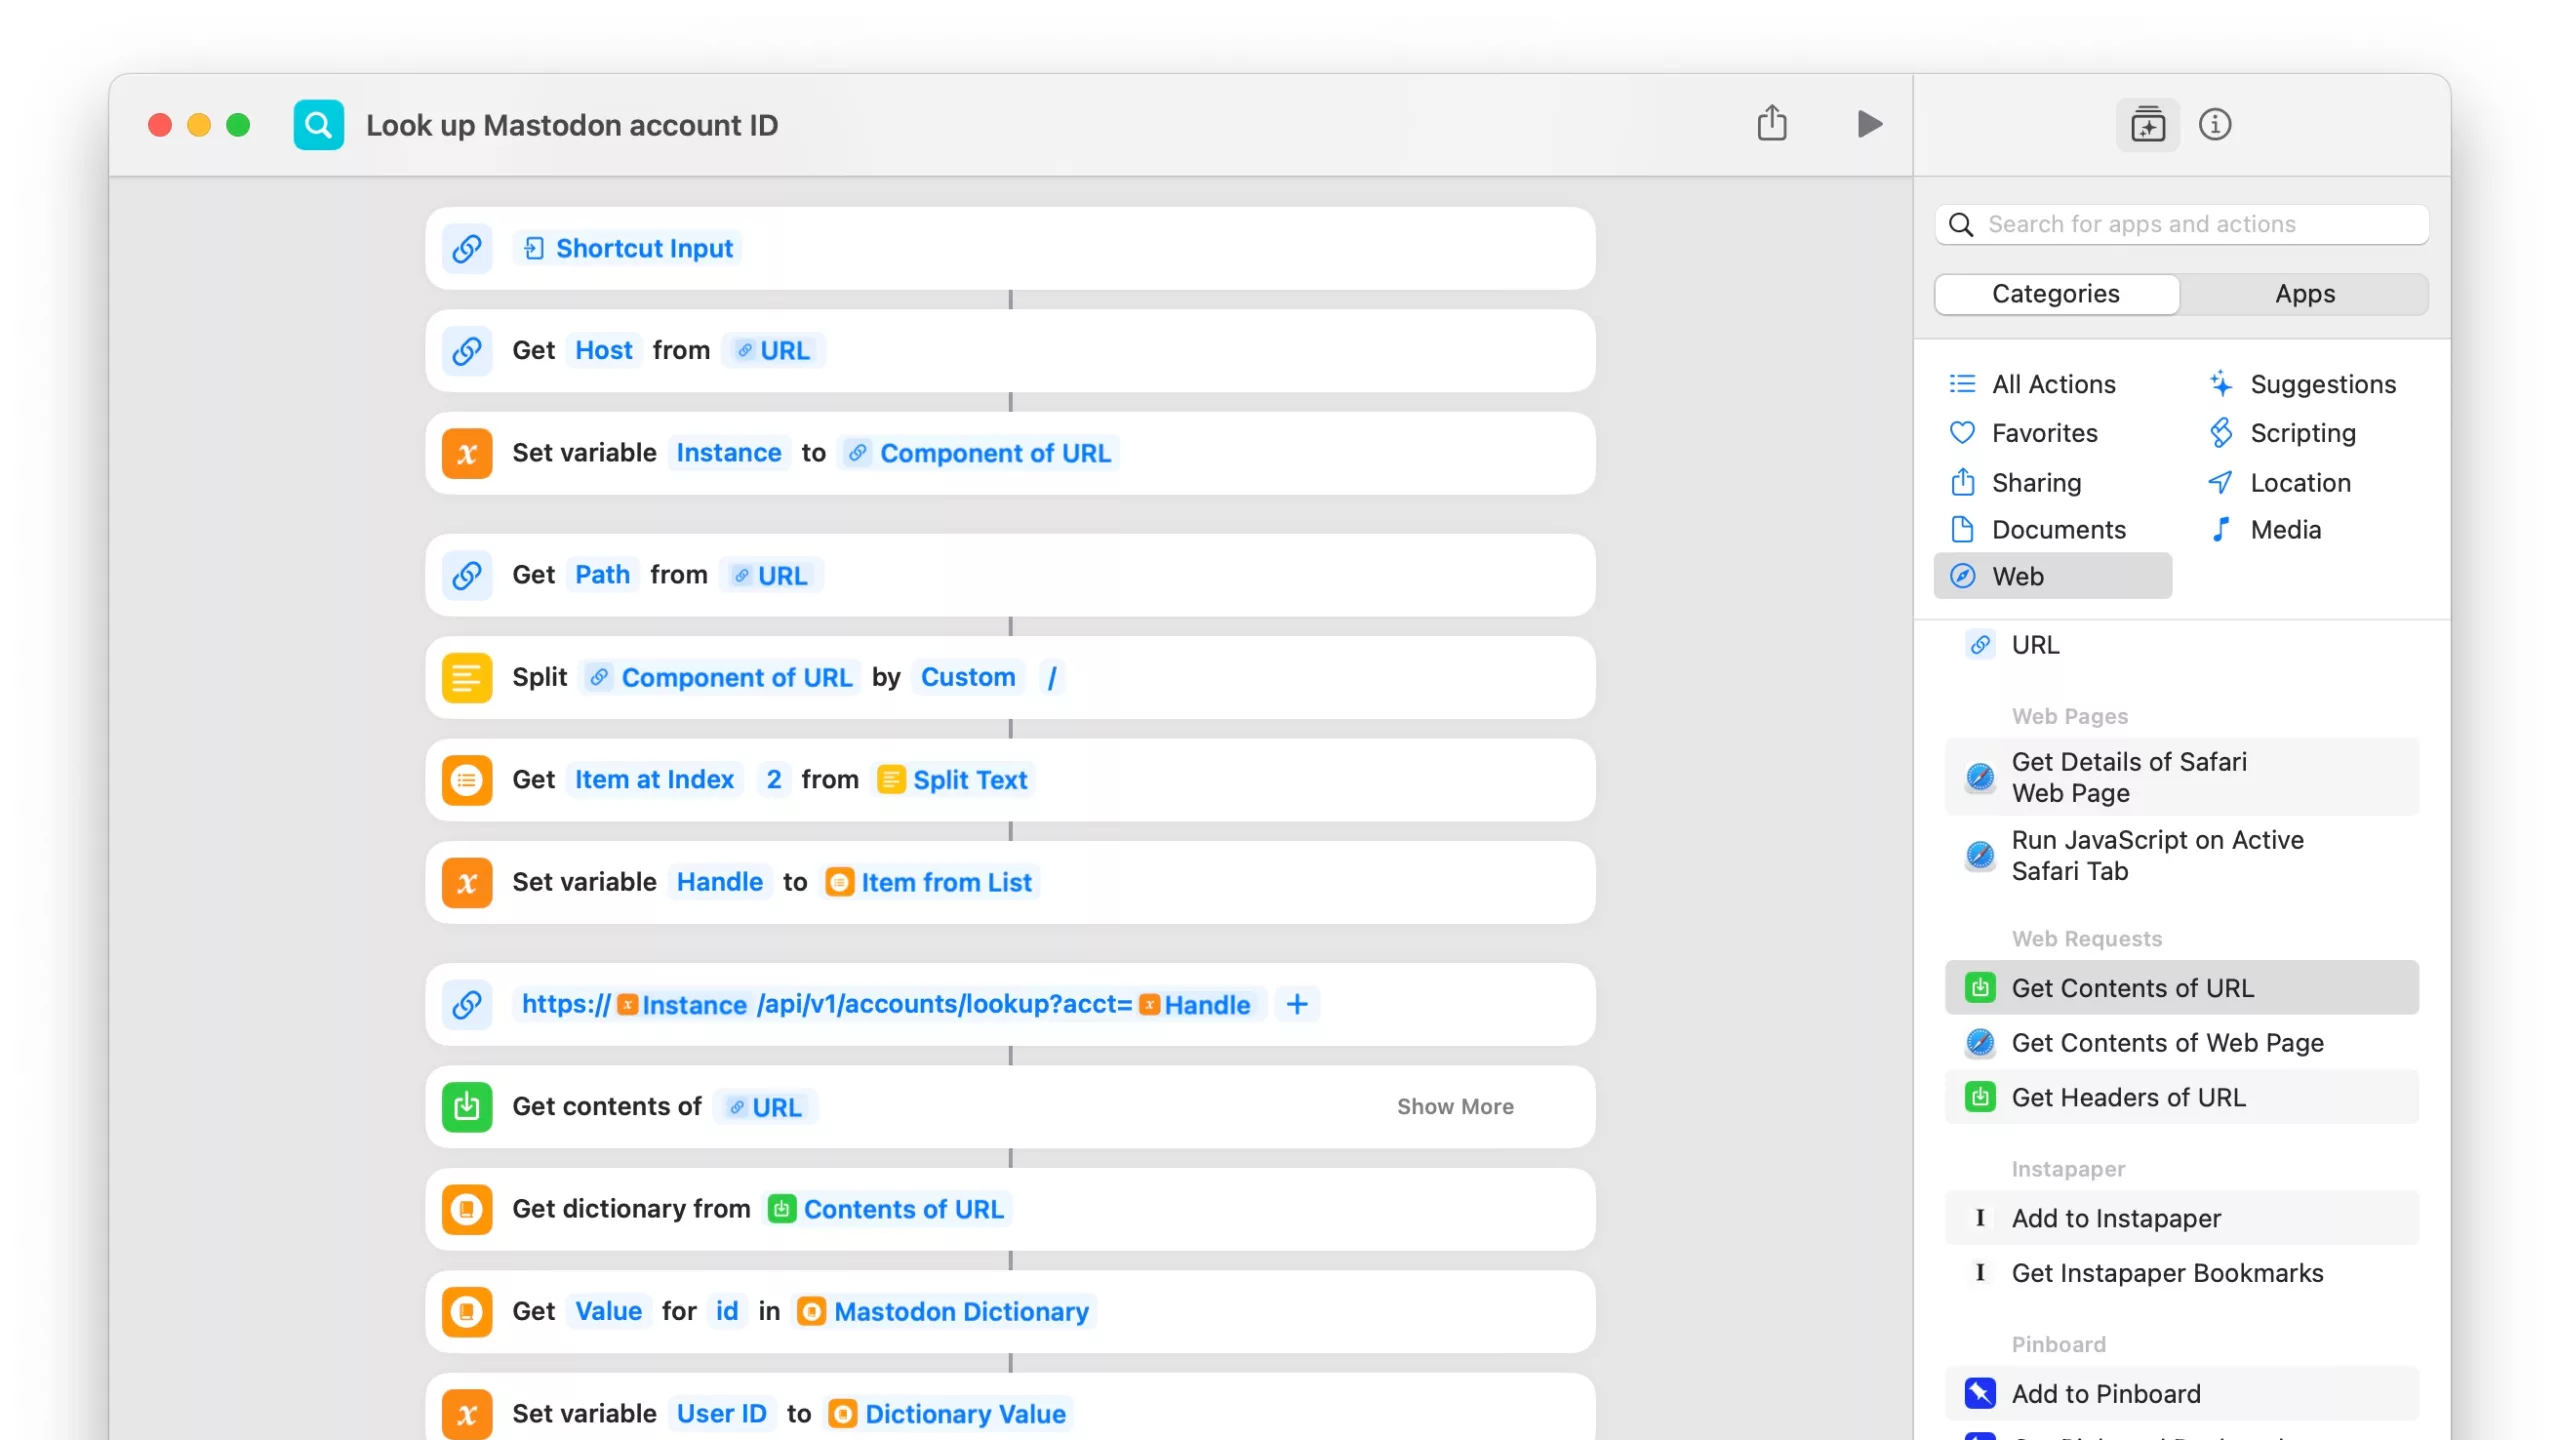
Task: Select All Actions category
Action: tap(2033, 384)
